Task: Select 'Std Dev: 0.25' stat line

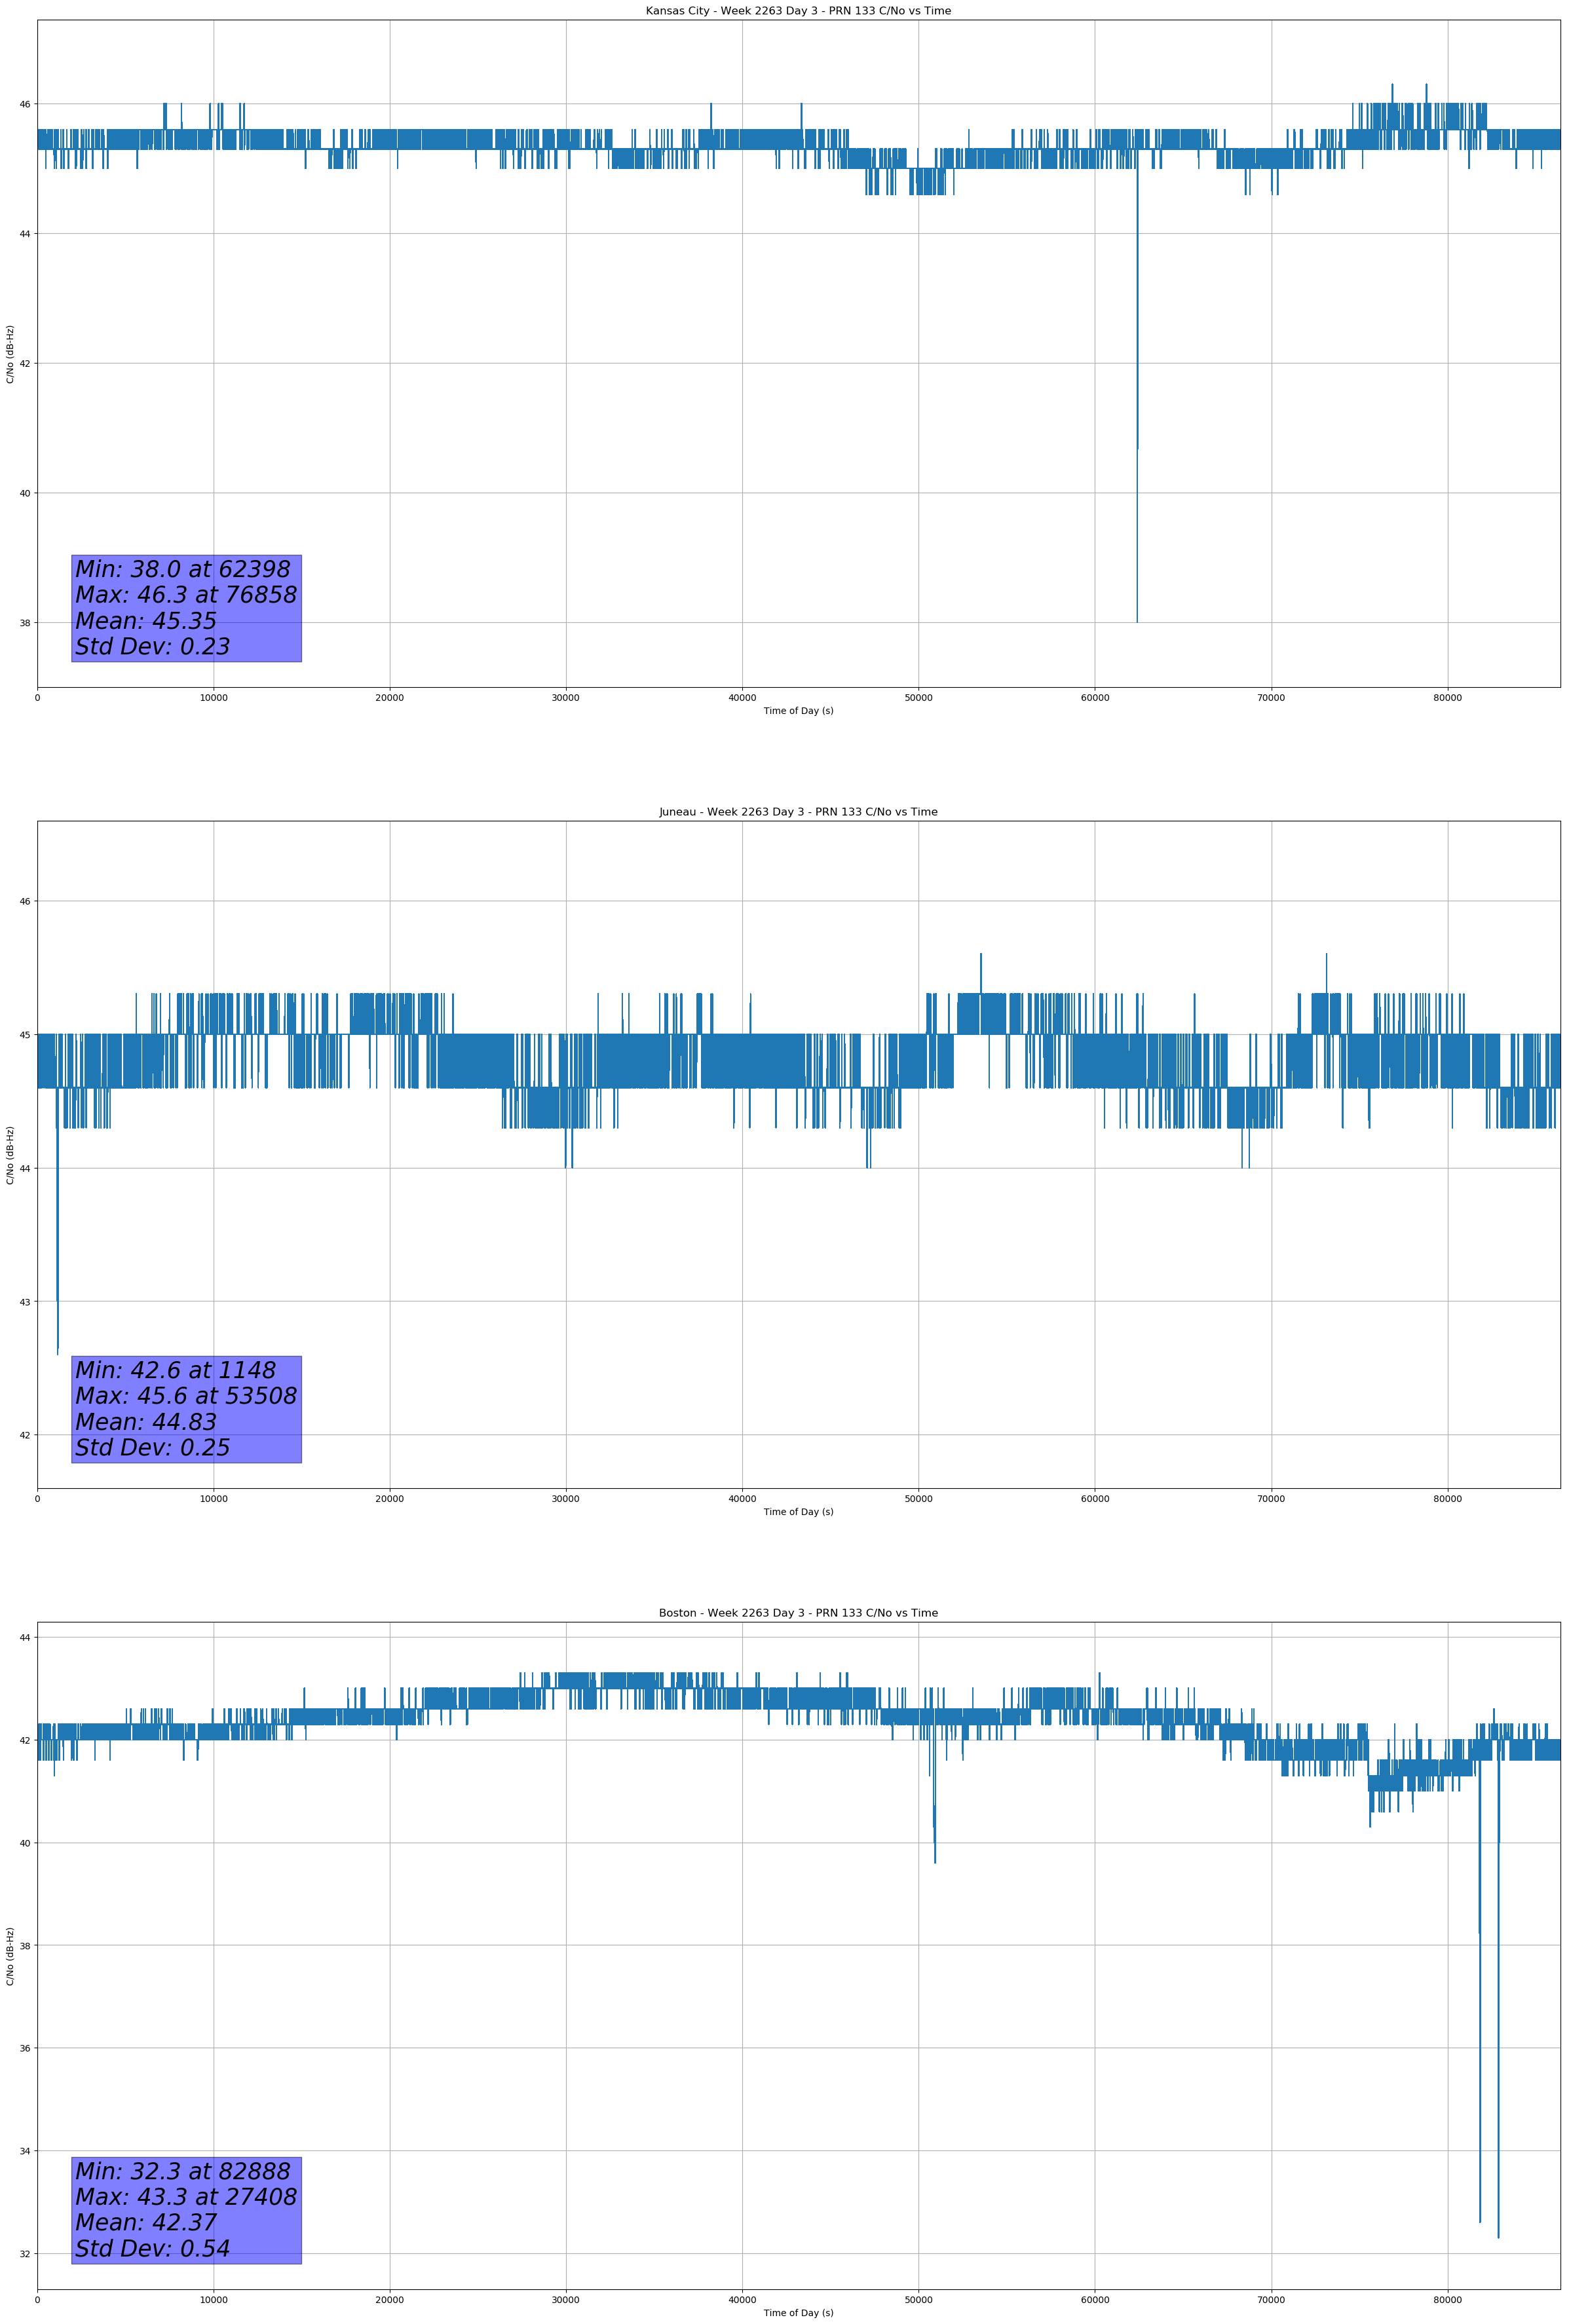Action: 153,1448
